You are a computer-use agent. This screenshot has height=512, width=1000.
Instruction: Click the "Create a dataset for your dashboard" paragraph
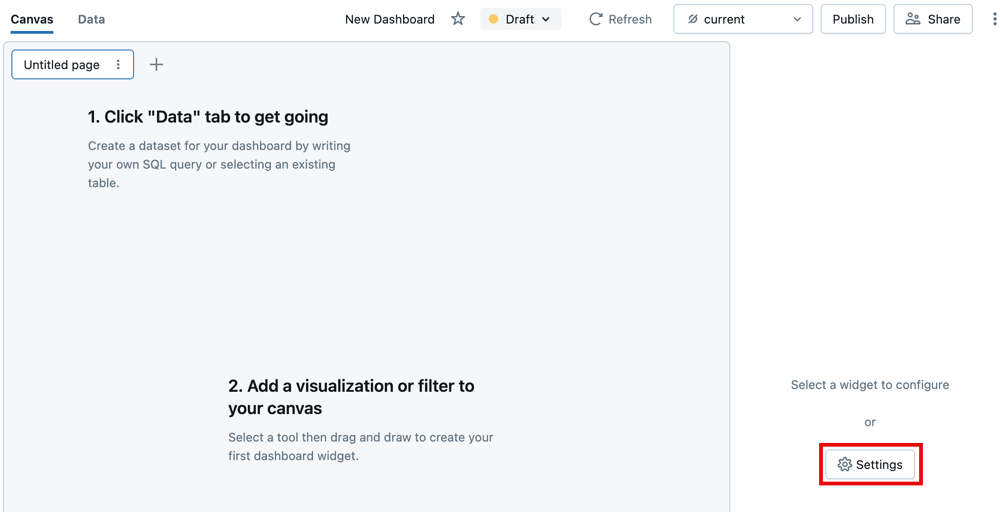(219, 164)
